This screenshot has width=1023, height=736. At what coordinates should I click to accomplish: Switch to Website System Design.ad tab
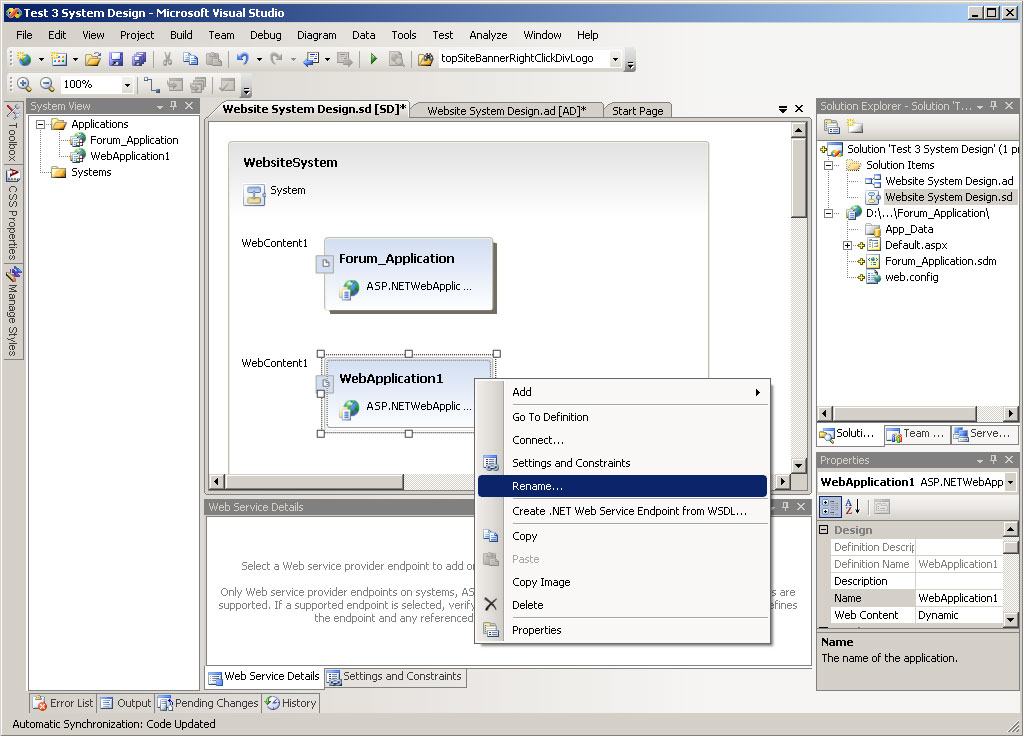point(507,111)
